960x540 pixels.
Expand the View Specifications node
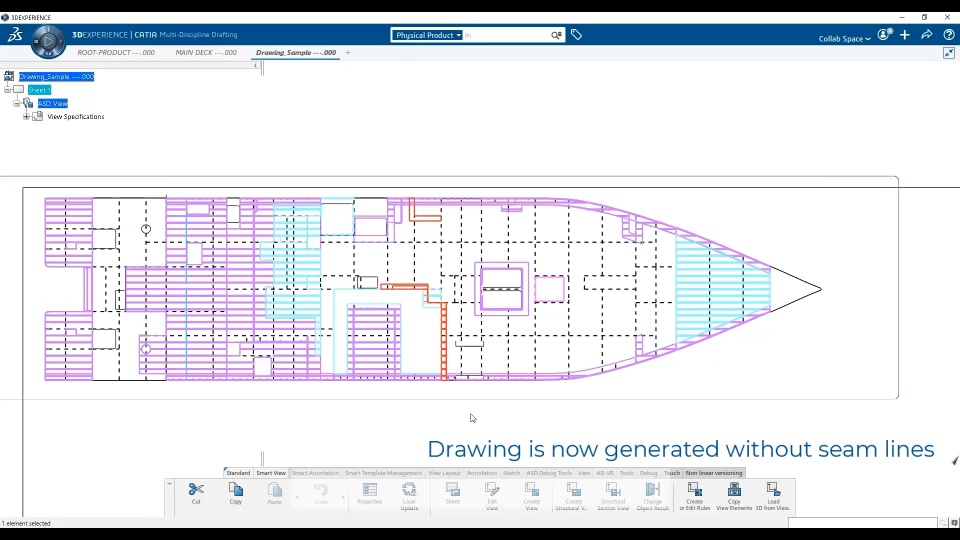pyautogui.click(x=26, y=116)
